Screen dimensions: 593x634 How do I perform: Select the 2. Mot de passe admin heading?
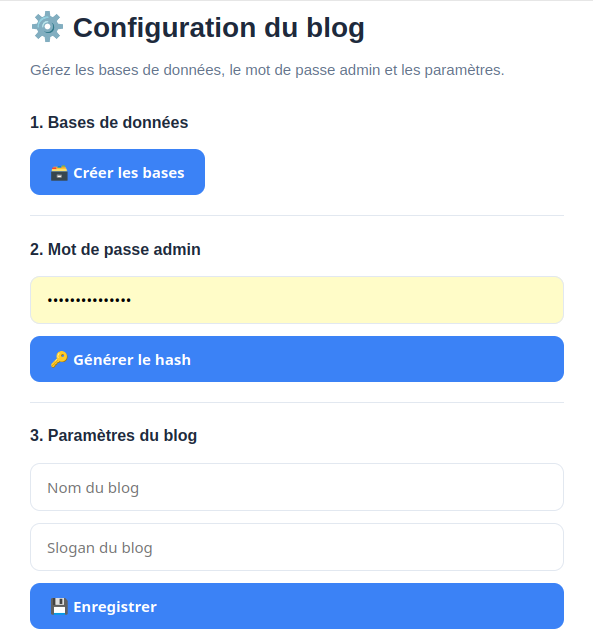pyautogui.click(x=115, y=249)
